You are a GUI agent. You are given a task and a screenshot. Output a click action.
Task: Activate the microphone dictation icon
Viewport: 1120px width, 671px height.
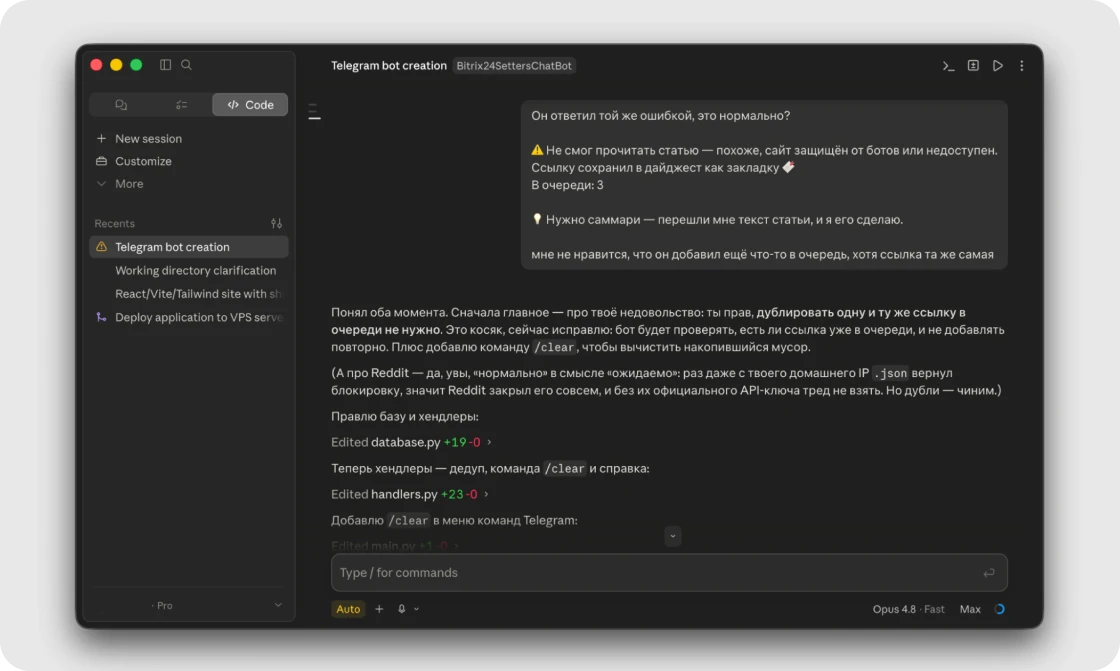[x=401, y=609]
